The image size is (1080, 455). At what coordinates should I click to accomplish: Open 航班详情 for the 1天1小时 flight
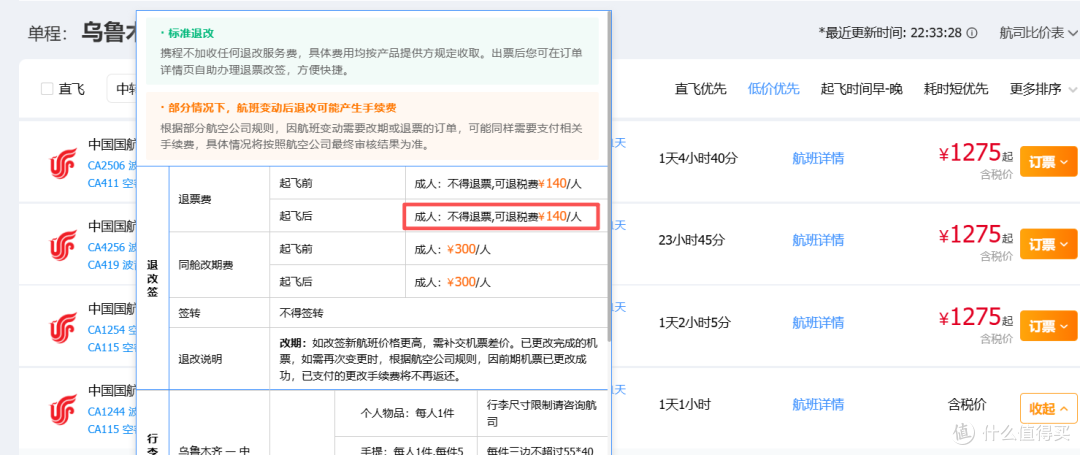[818, 405]
